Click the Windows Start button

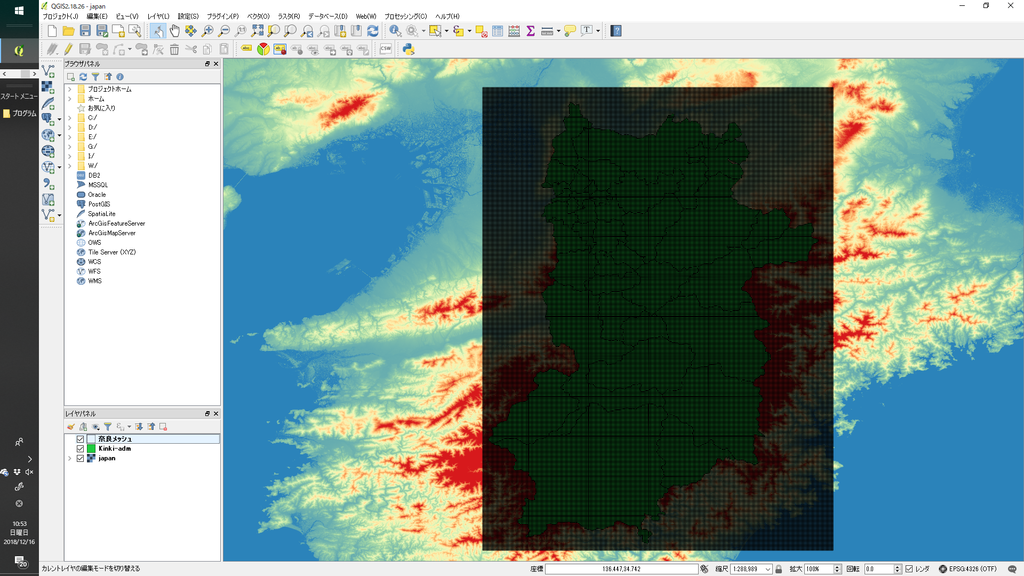pos(19,10)
